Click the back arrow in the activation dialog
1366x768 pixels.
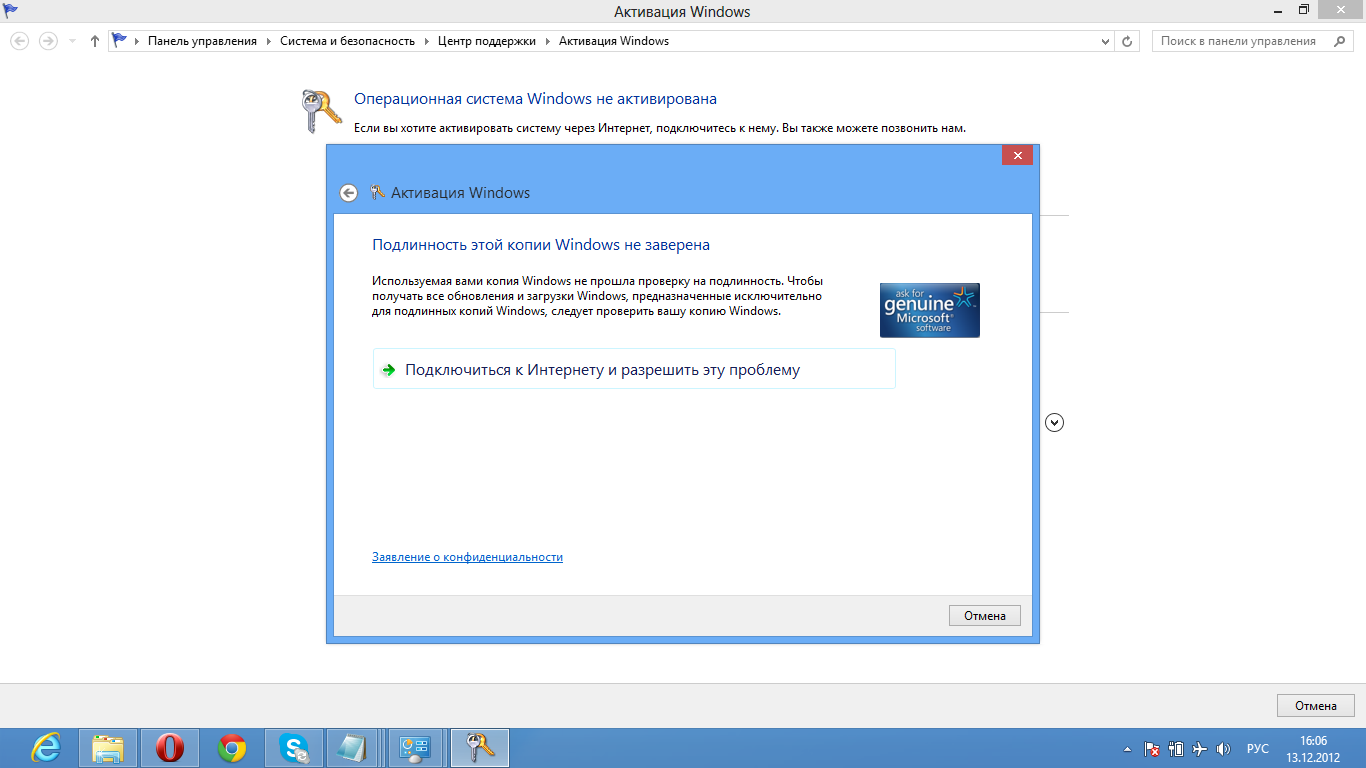coord(348,193)
